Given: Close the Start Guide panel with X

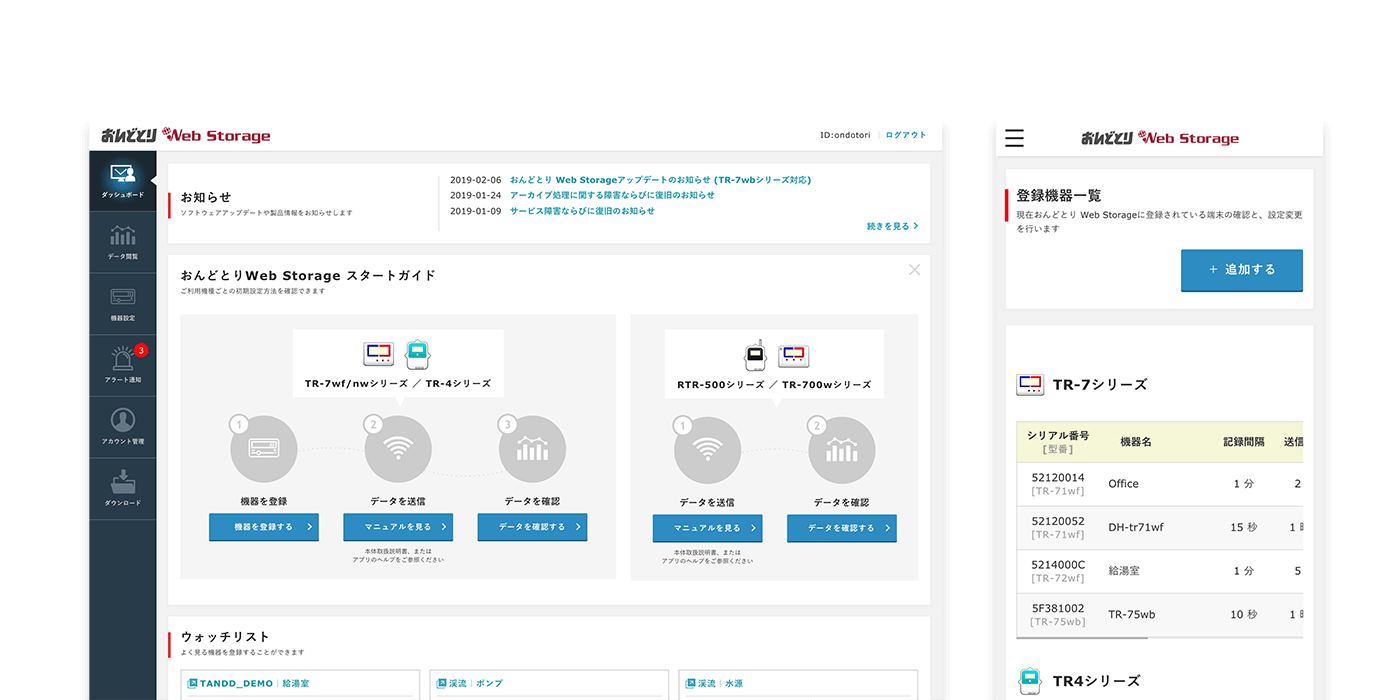Looking at the screenshot, I should pyautogui.click(x=914, y=270).
